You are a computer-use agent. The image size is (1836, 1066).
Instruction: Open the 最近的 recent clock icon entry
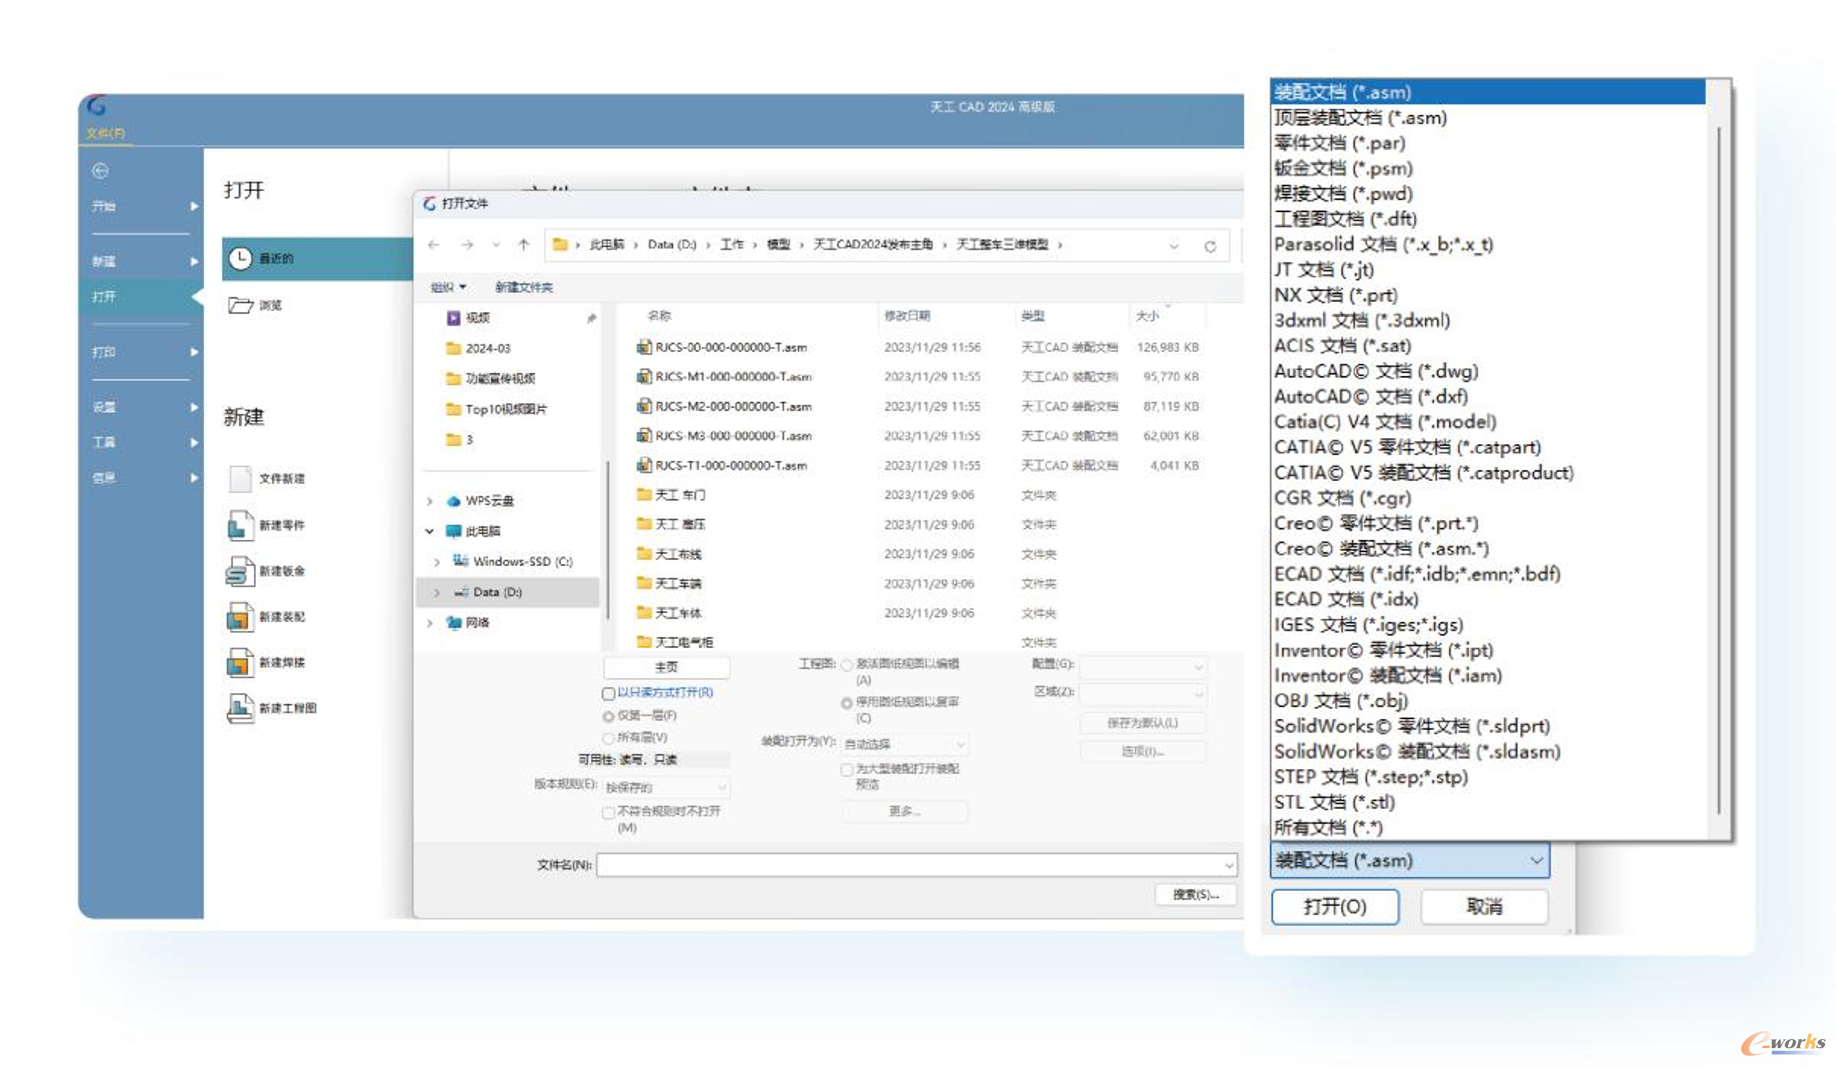240,258
